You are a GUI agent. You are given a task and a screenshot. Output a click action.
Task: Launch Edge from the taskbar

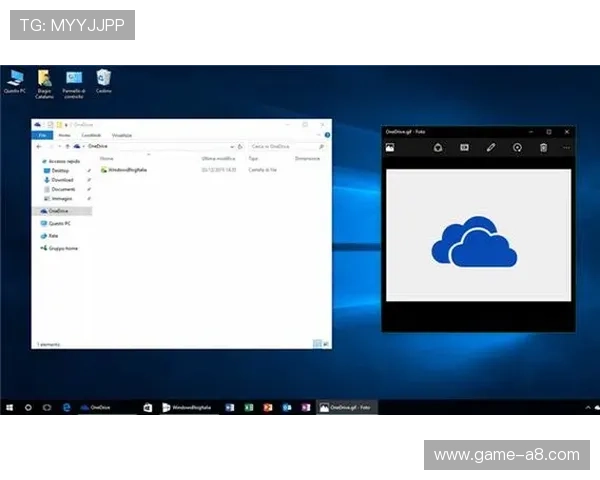pyautogui.click(x=67, y=408)
